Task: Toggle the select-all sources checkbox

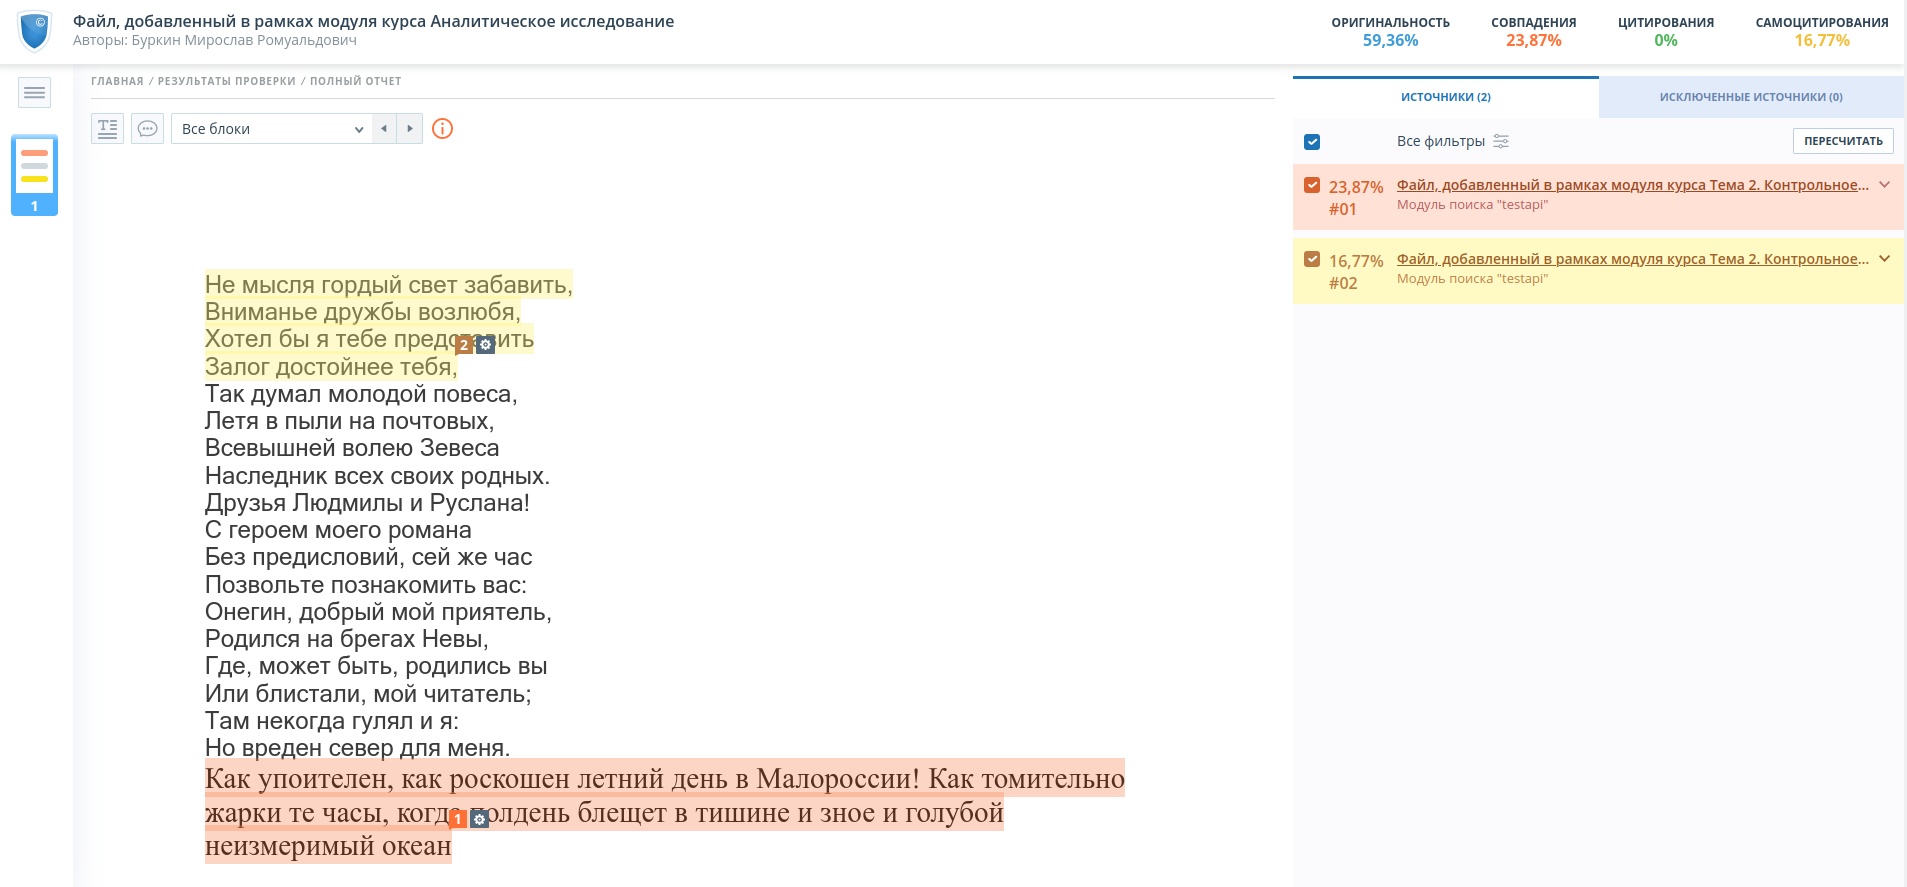Action: [1312, 142]
